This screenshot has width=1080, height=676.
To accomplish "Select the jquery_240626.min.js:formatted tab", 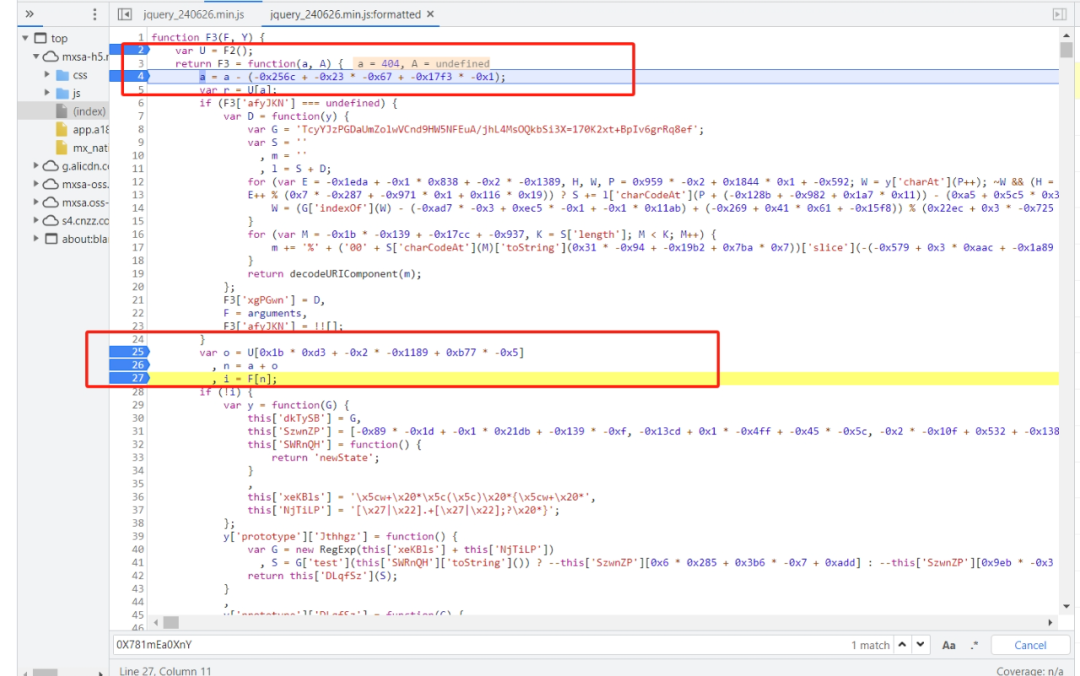I will (x=345, y=14).
